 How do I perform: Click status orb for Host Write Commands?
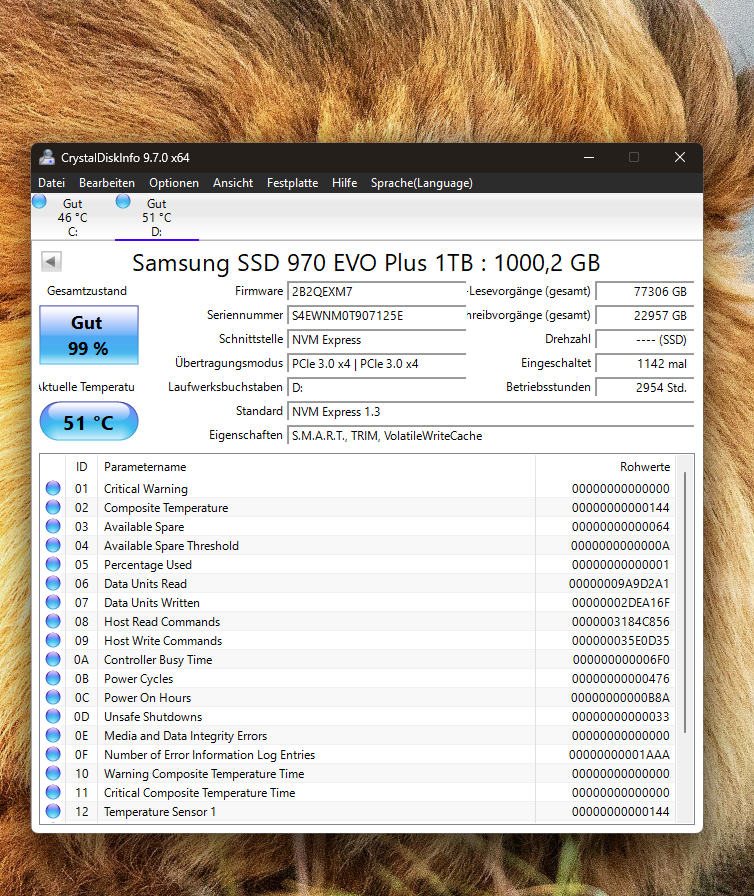coord(53,640)
